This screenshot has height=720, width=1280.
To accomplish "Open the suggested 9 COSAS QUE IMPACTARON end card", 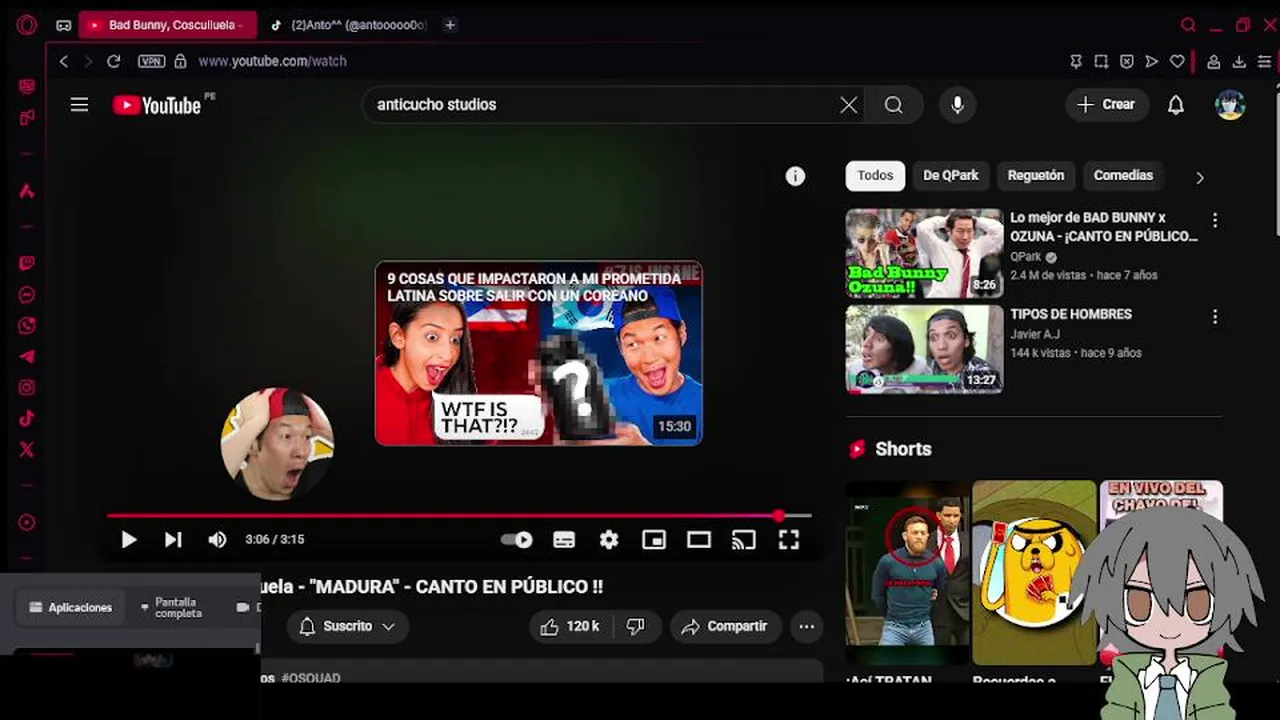I will point(538,353).
